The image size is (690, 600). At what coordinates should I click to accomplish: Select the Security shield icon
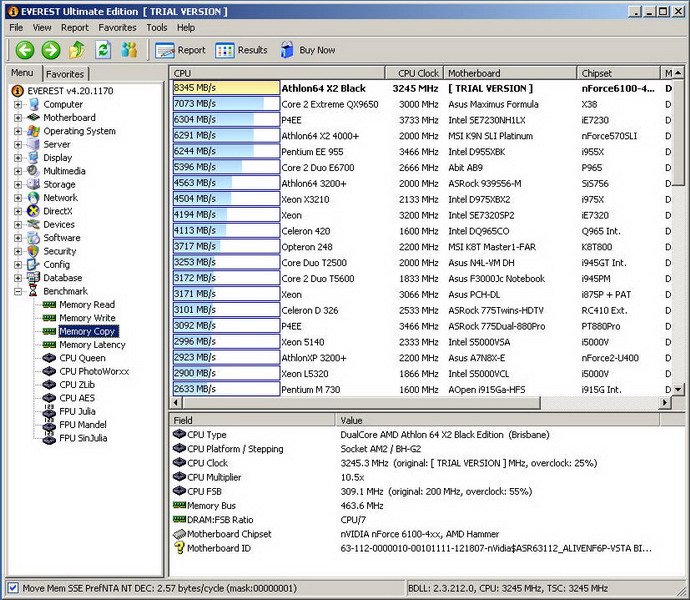[x=33, y=251]
